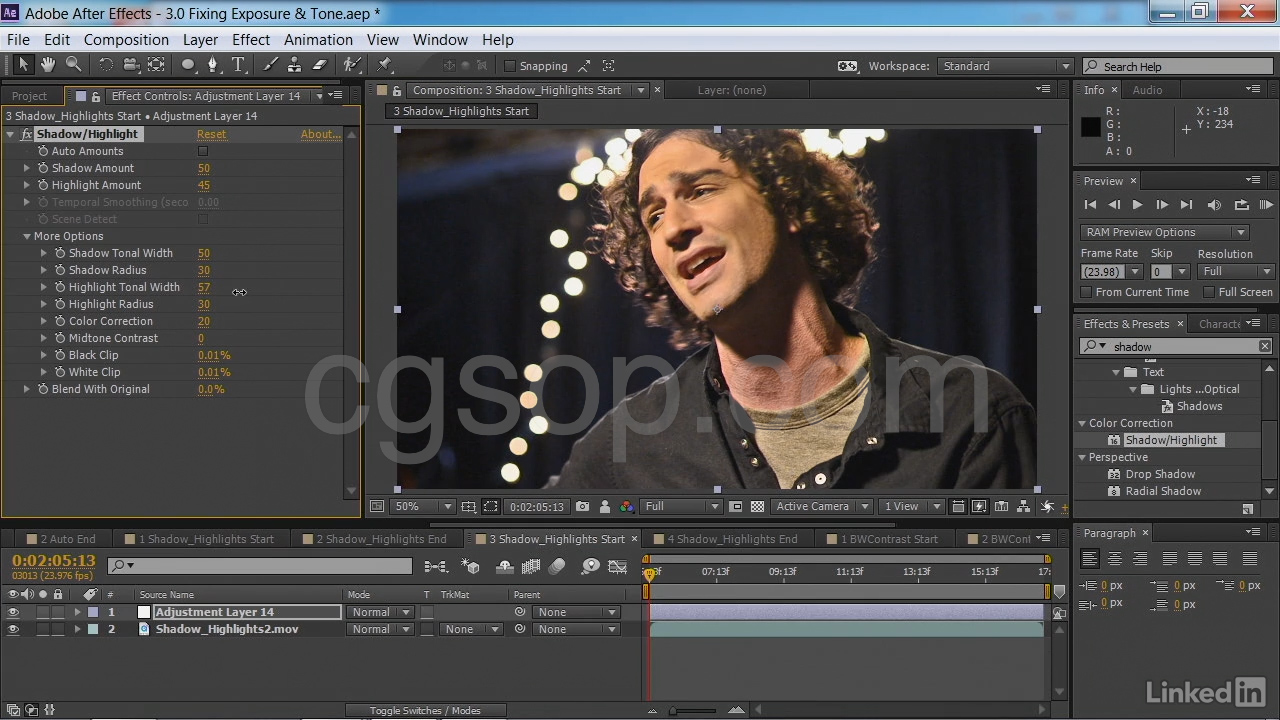This screenshot has width=1280, height=720.
Task: Select the Horizontal Type tool
Action: pos(239,65)
